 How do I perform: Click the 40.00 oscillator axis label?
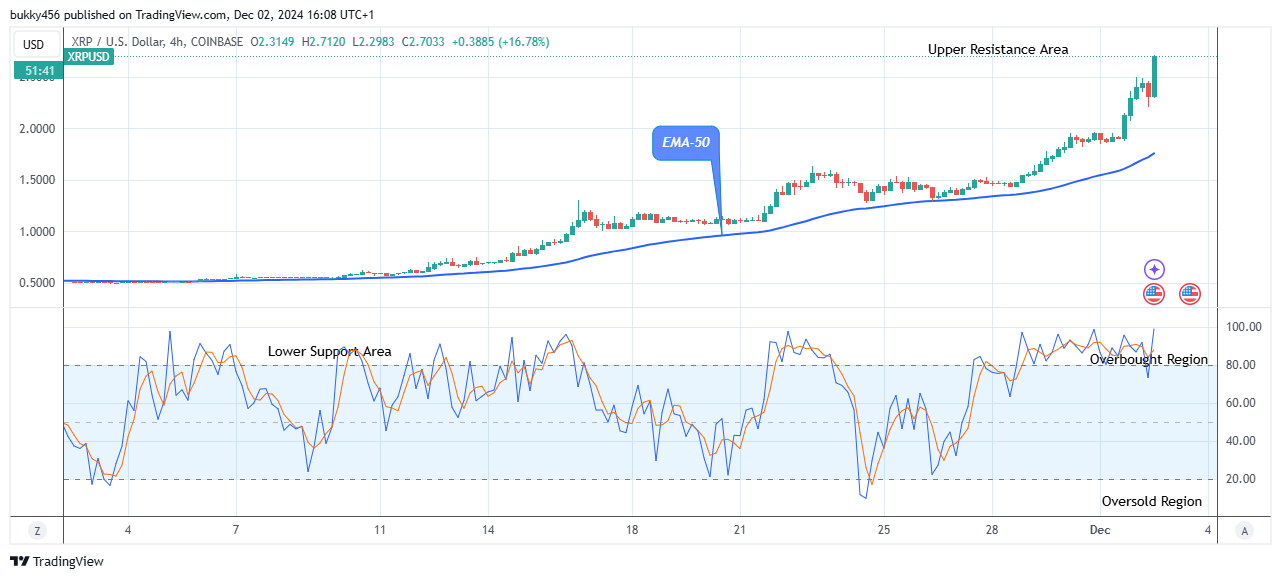click(x=1243, y=441)
